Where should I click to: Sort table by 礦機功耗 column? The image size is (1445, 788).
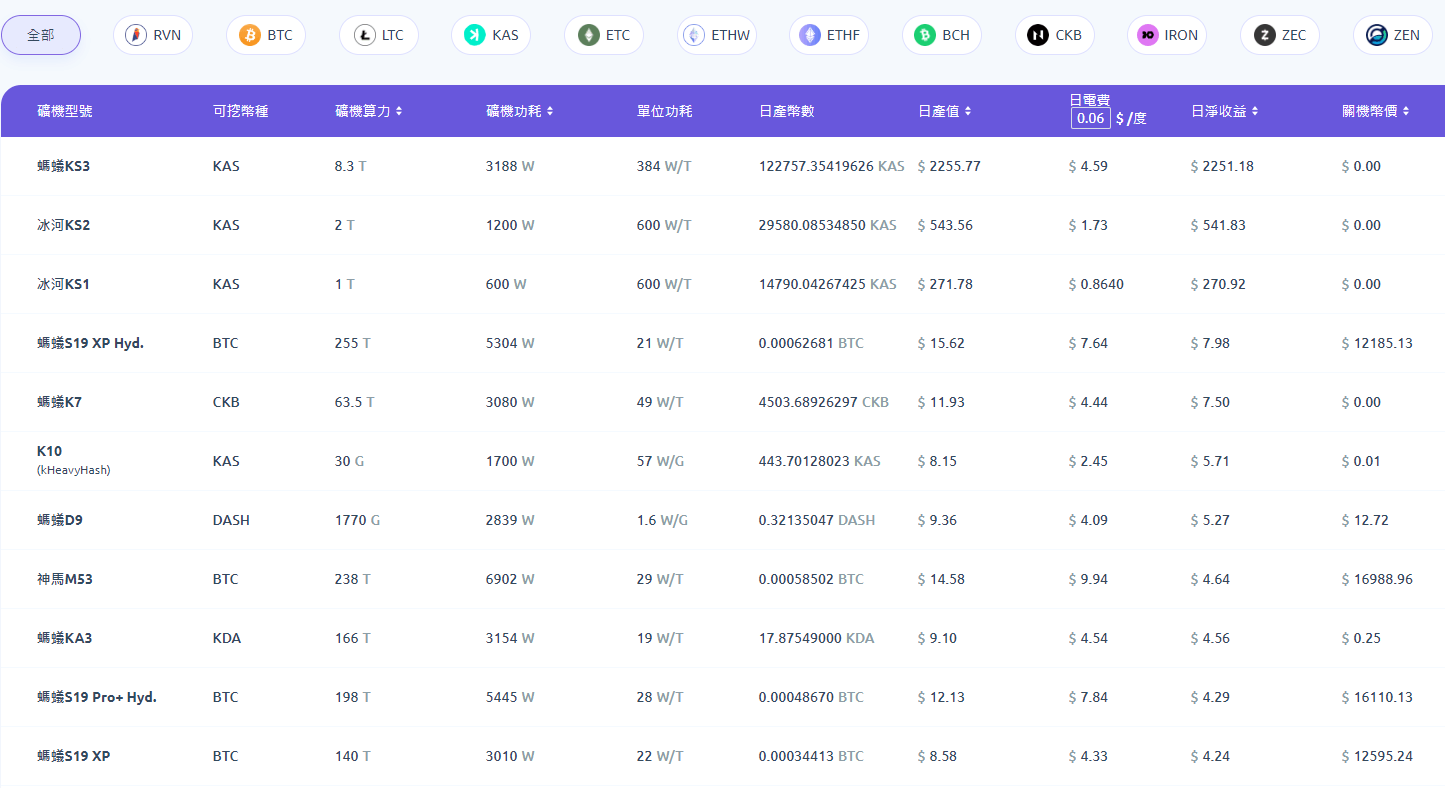coord(550,111)
